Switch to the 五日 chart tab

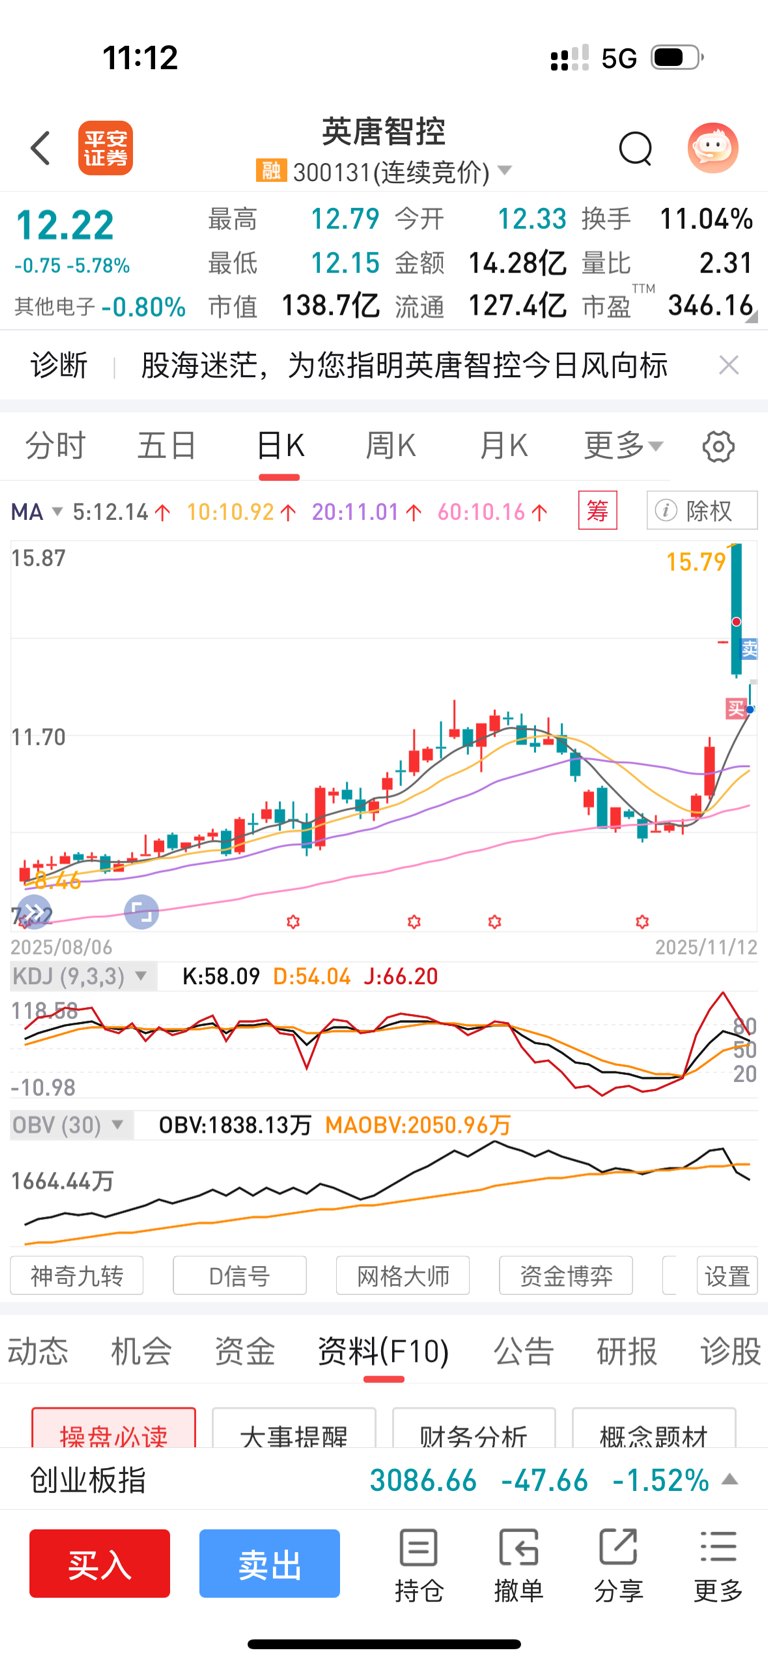(x=167, y=445)
